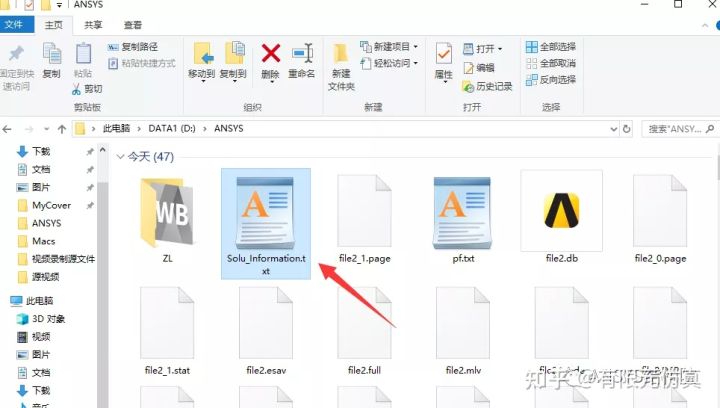Select the file2.esav file

click(x=266, y=331)
